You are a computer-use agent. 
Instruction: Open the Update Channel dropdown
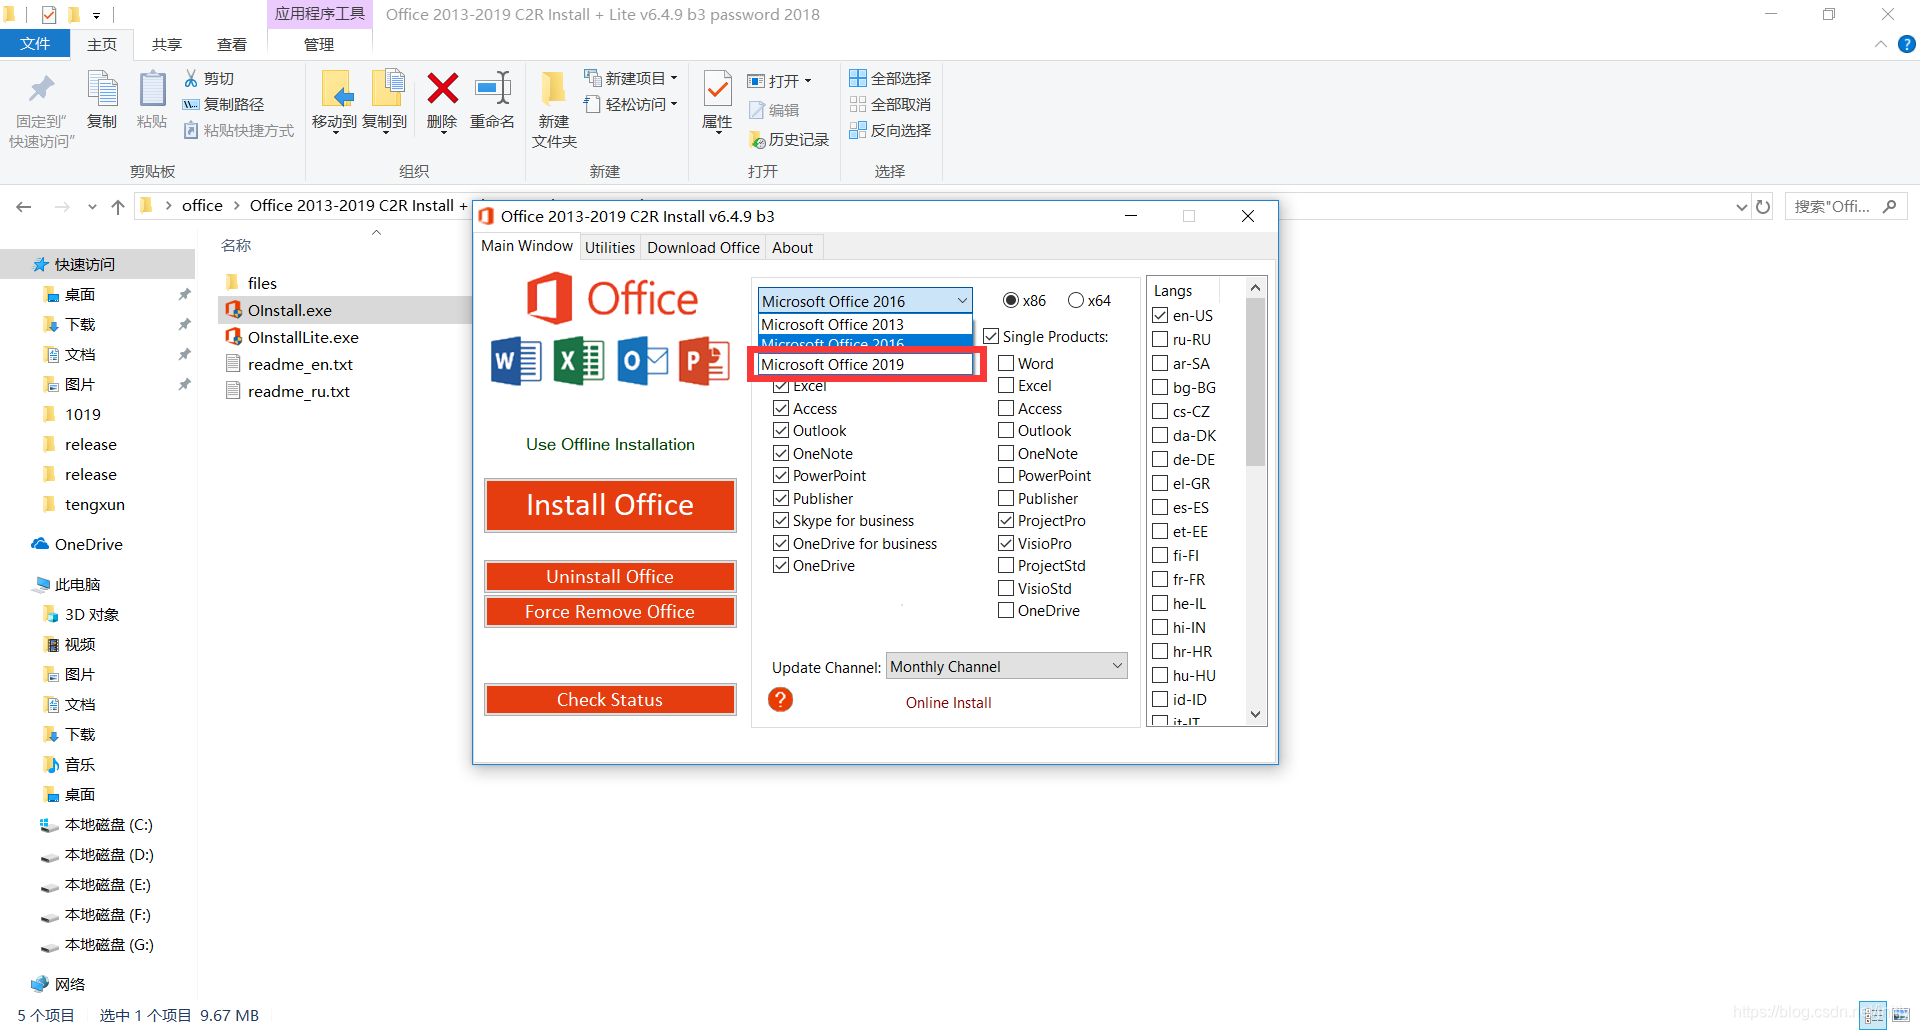[x=1006, y=666]
